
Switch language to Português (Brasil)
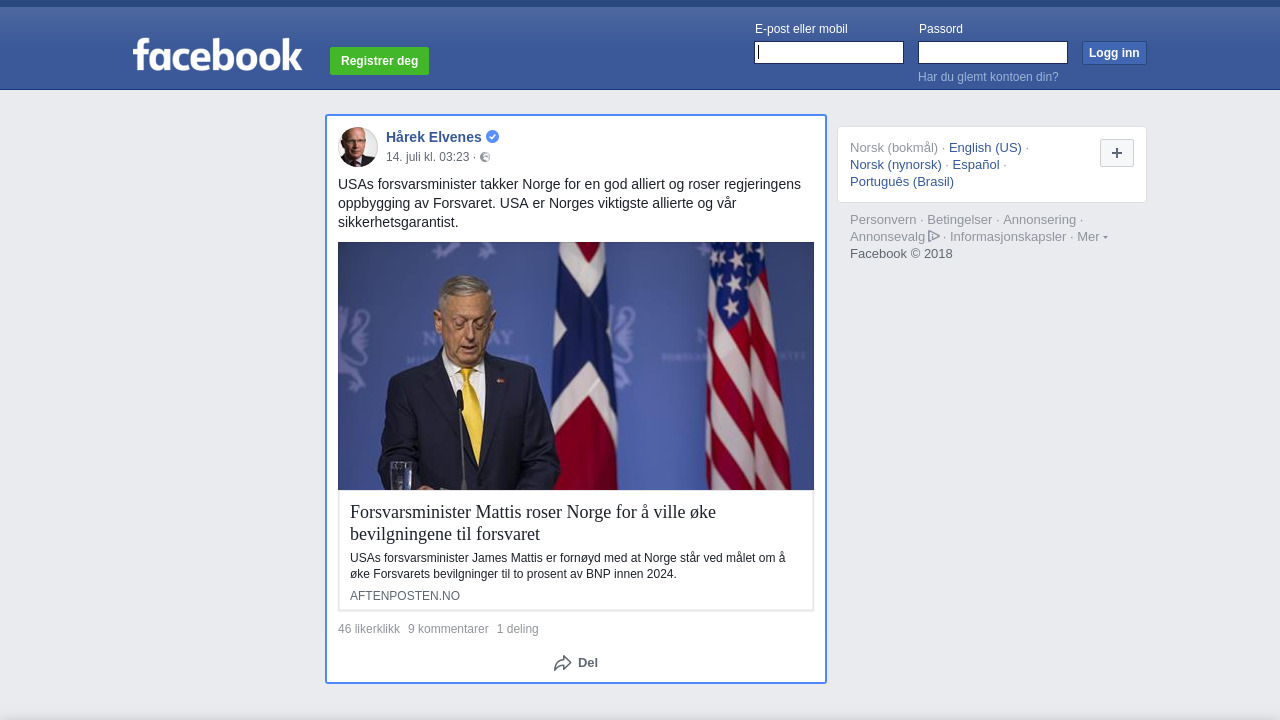(x=902, y=182)
